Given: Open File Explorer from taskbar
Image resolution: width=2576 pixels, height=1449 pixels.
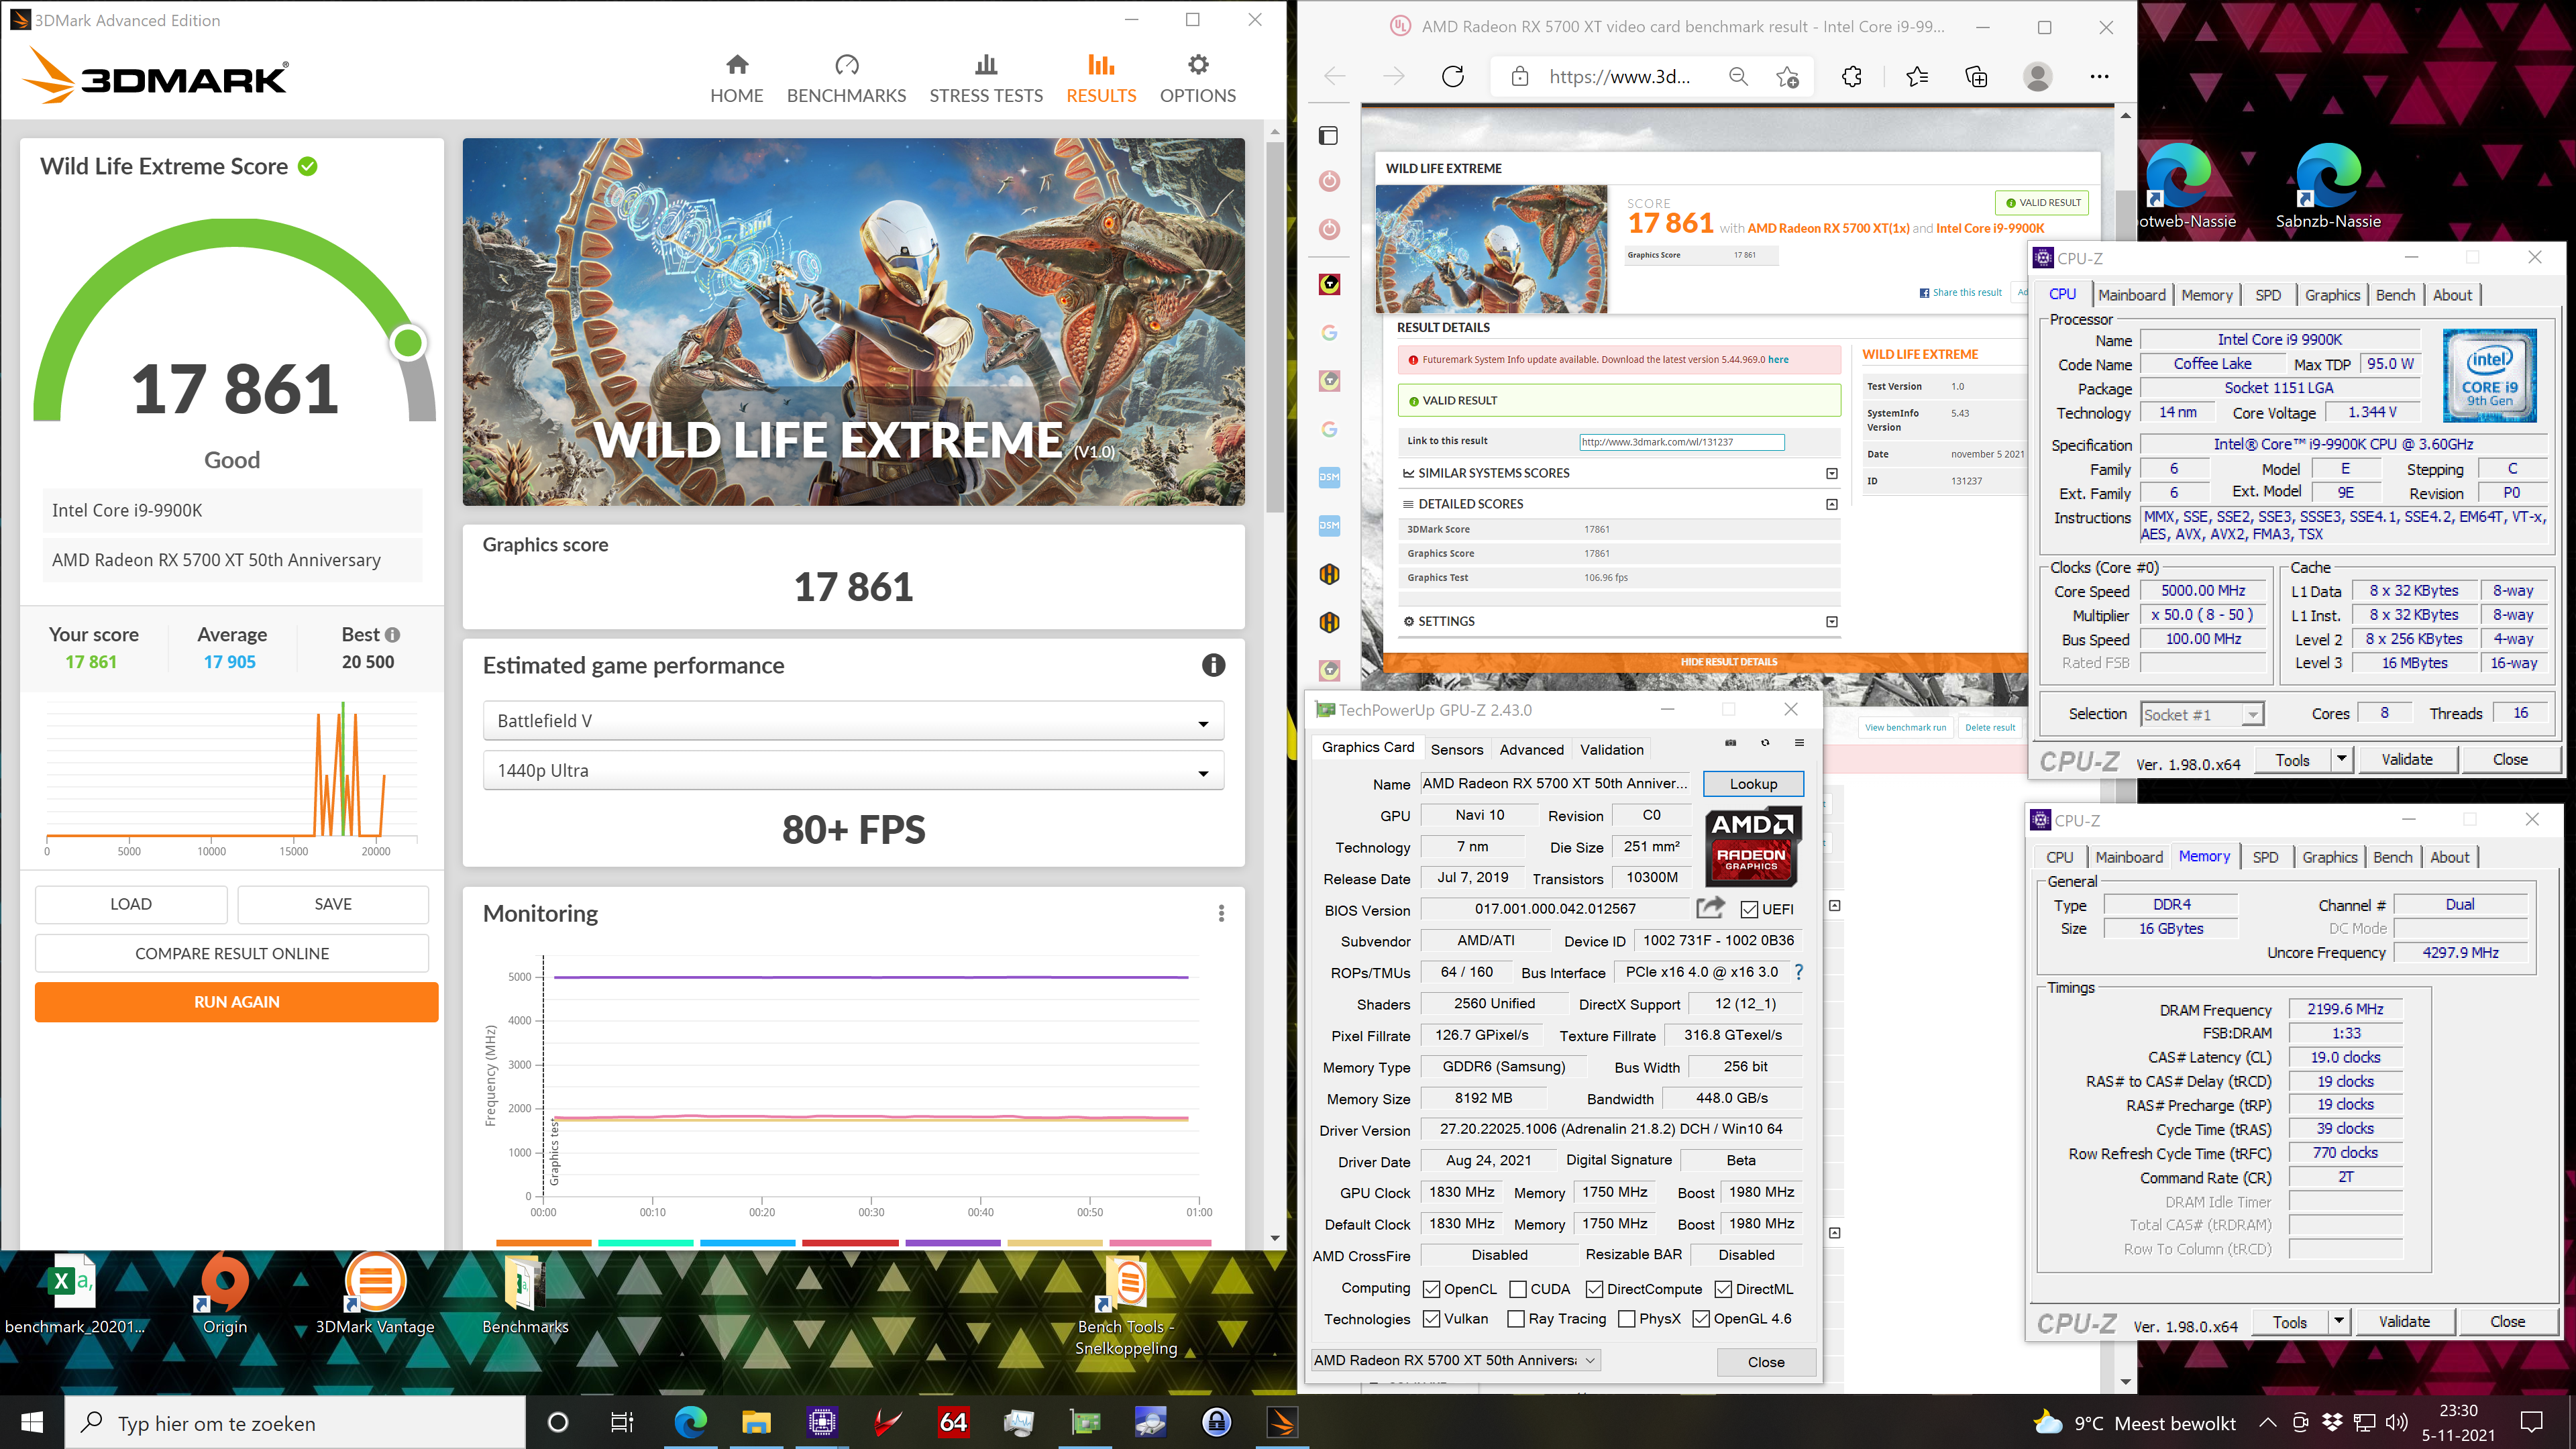Looking at the screenshot, I should tap(756, 1422).
